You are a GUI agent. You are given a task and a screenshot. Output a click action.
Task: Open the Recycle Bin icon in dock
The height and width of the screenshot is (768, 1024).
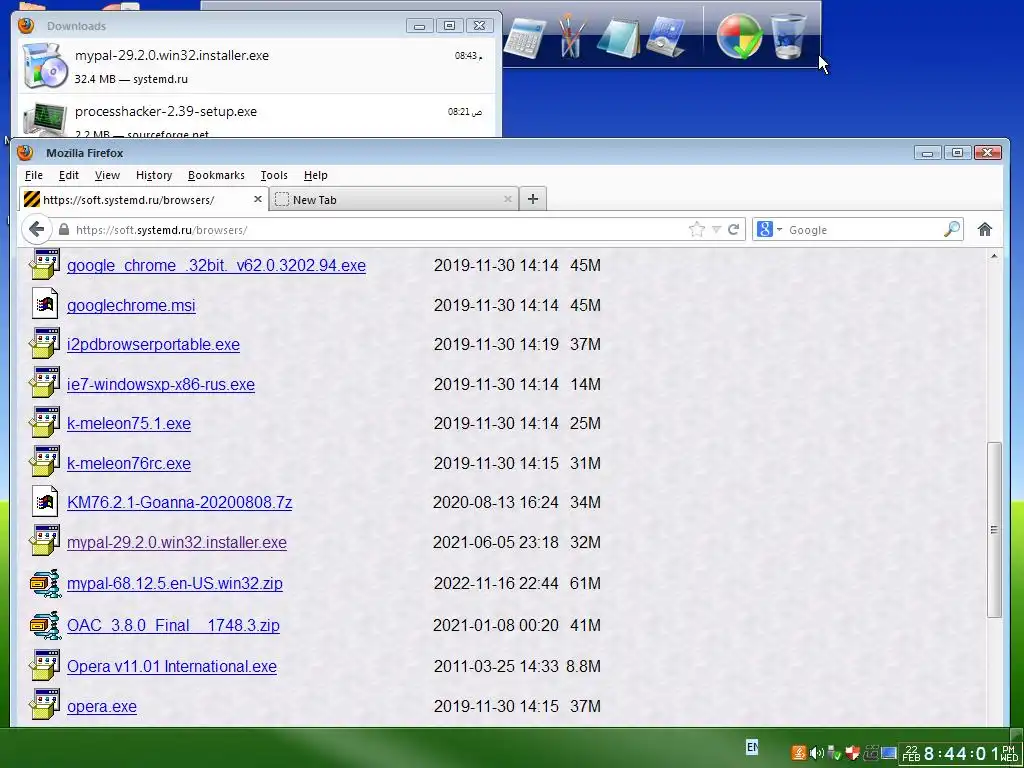pyautogui.click(x=788, y=37)
